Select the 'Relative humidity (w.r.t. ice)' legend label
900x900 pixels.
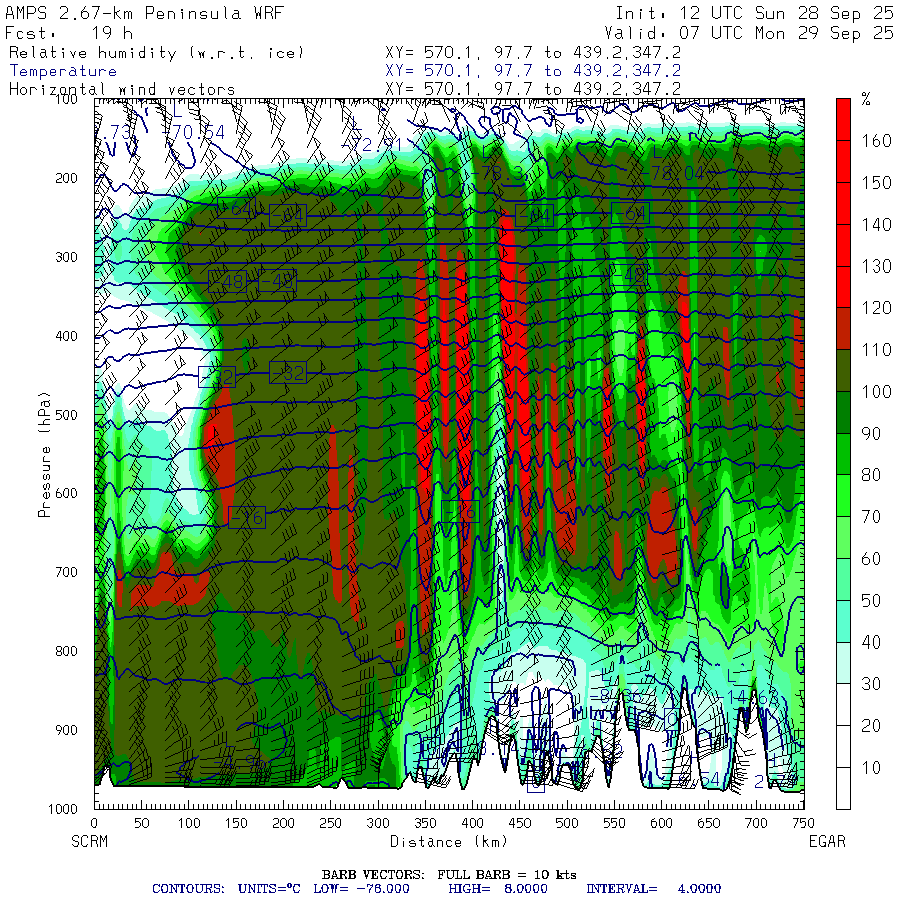(156, 53)
